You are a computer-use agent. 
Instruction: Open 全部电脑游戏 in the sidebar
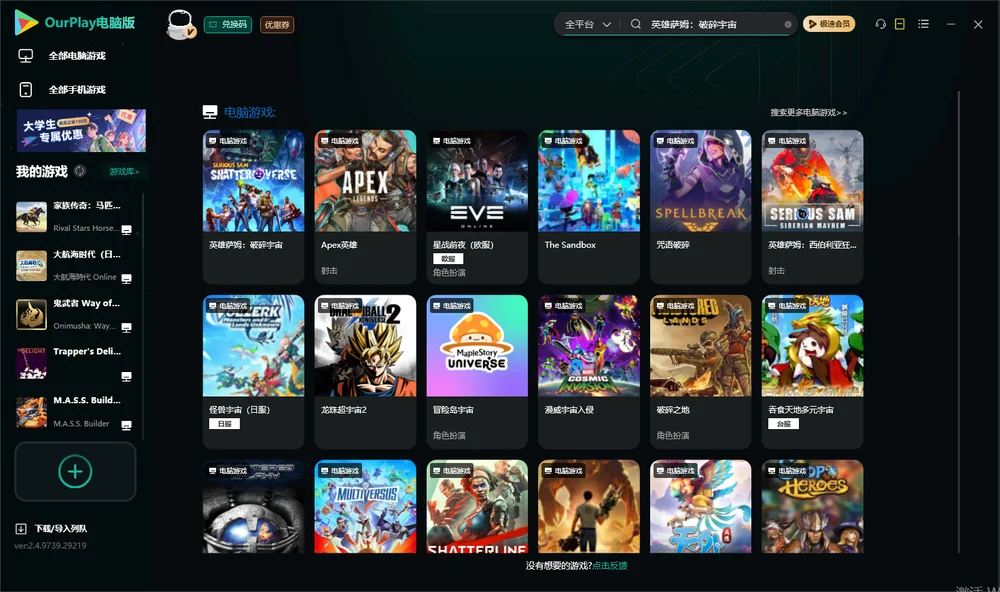[x=62, y=56]
